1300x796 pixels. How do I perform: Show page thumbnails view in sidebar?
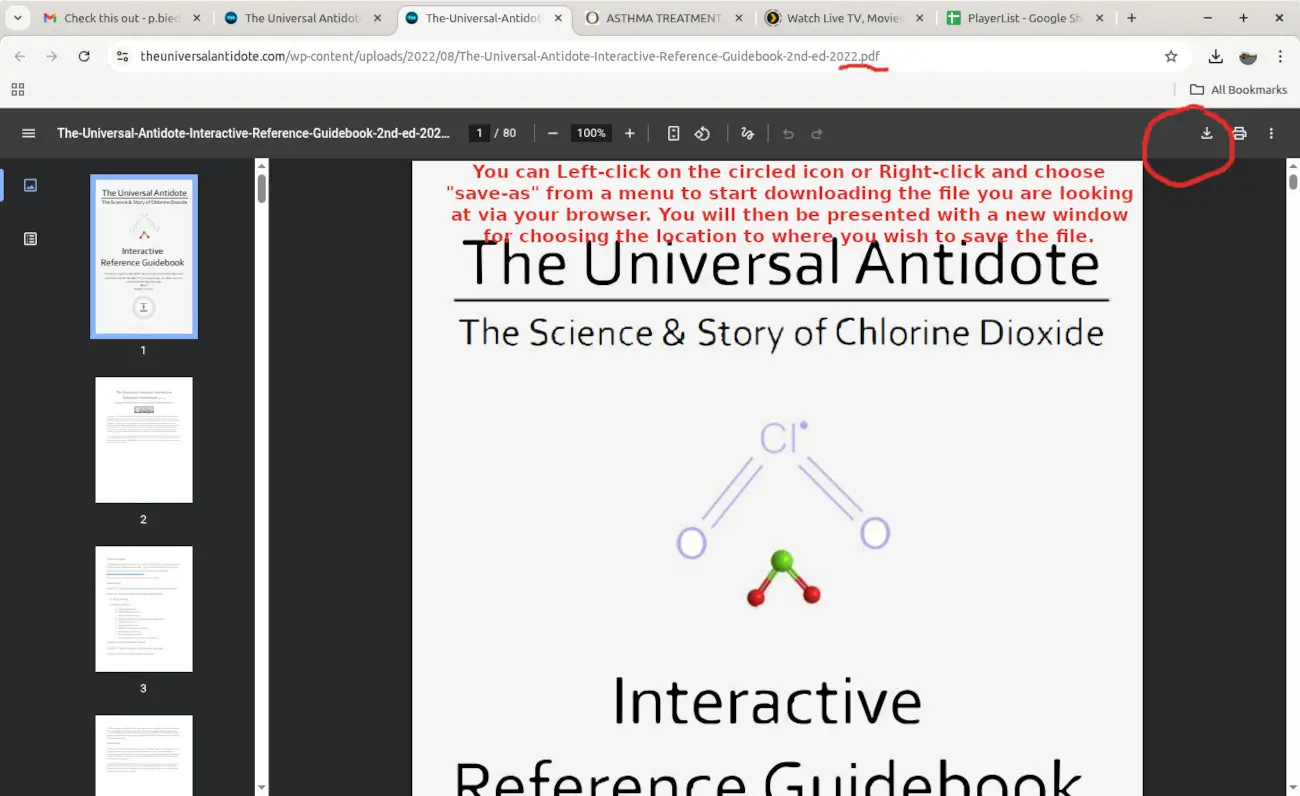30,185
